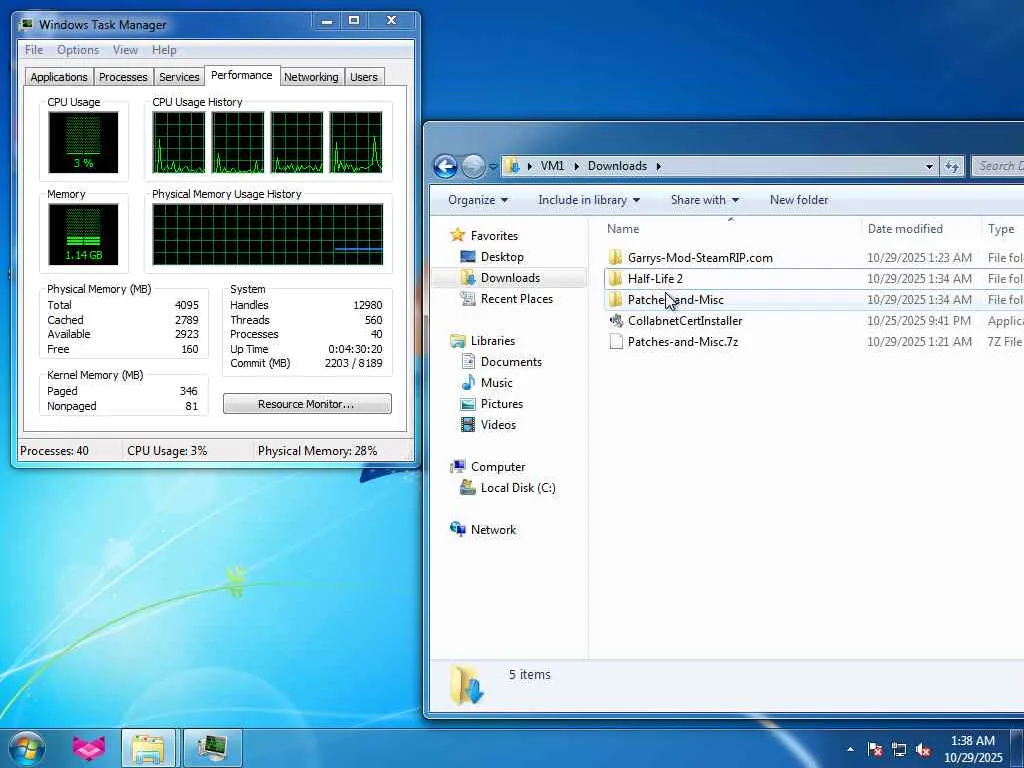This screenshot has width=1024, height=768.
Task: Select the Patches-and-Misc folder icon
Action: pyautogui.click(x=615, y=300)
